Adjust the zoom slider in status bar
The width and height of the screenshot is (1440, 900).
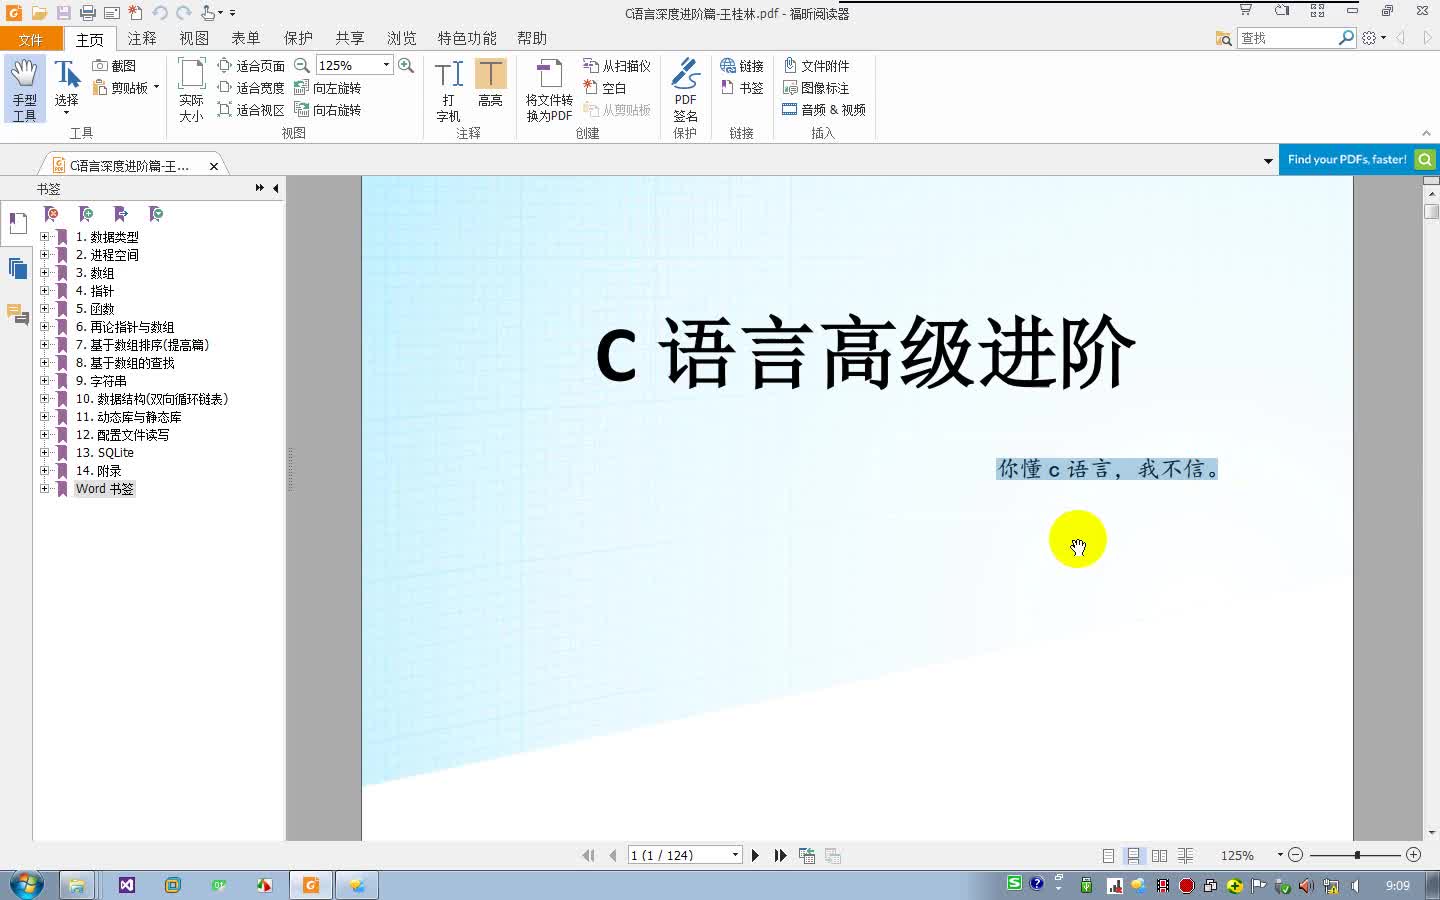(x=1356, y=855)
